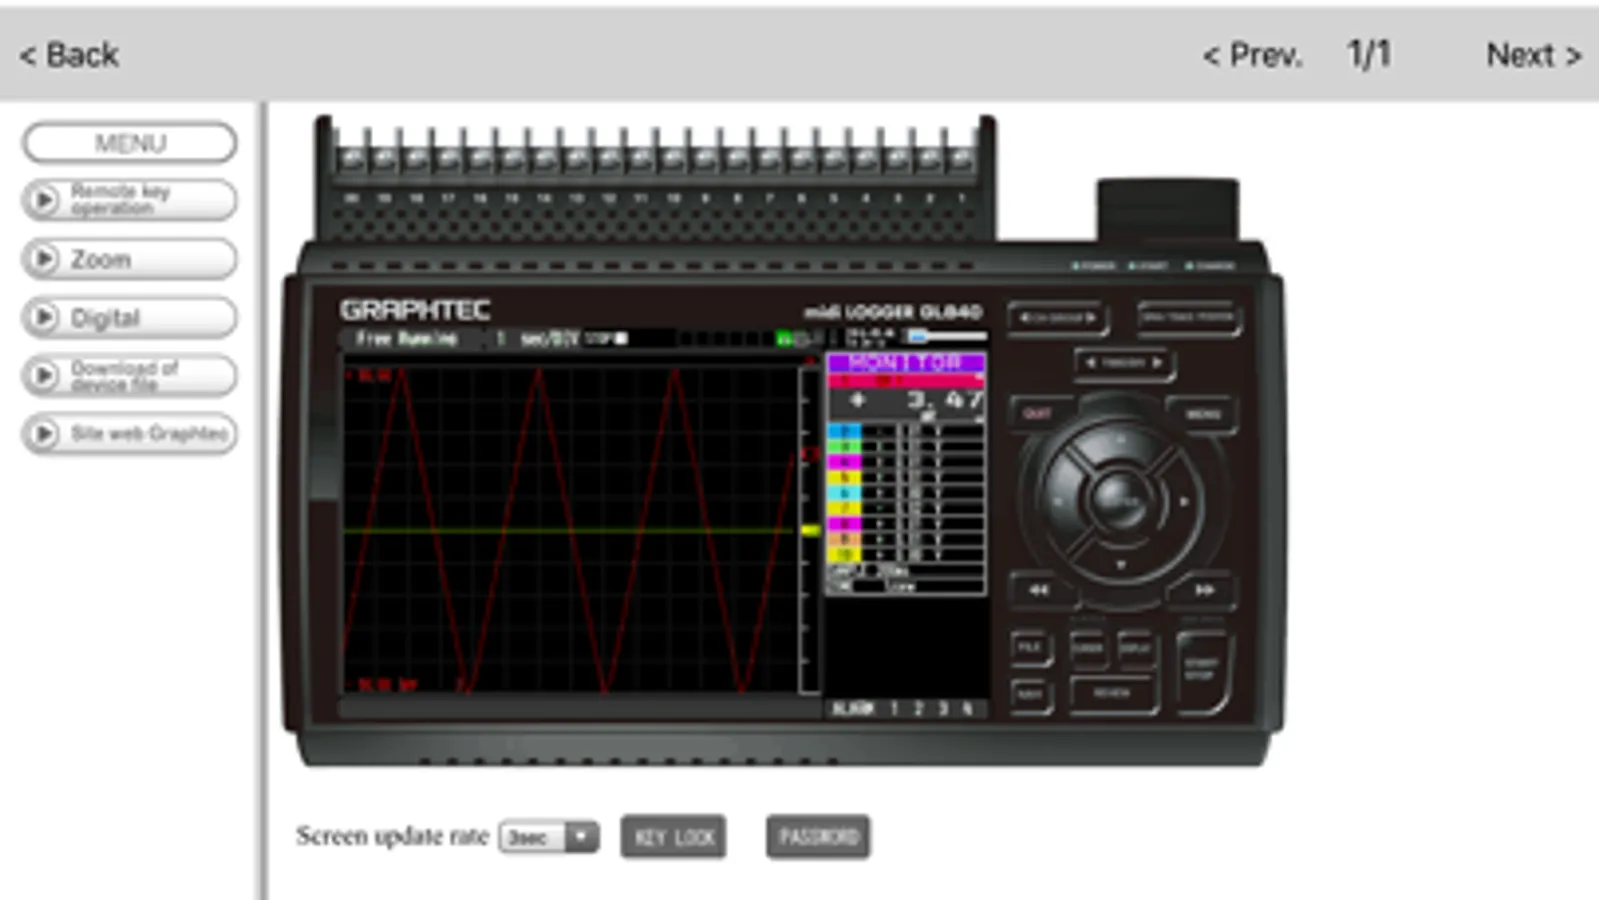Click the right arrow on direction pad
1599x900 pixels.
(1185, 501)
